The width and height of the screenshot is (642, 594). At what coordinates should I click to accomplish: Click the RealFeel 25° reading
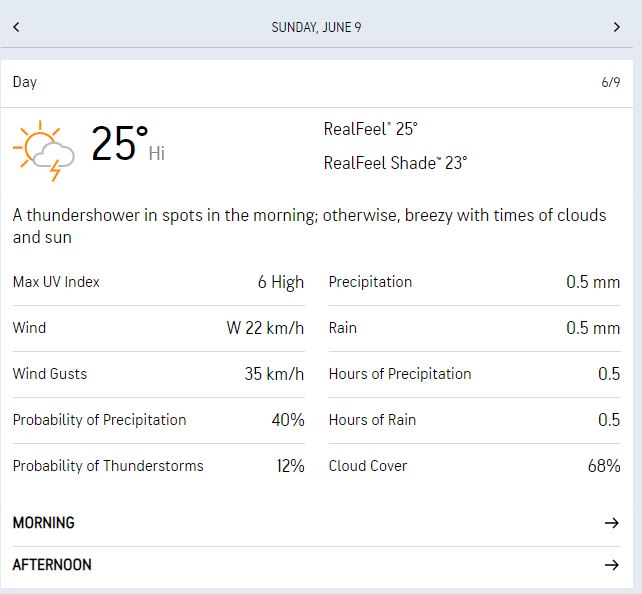(370, 129)
